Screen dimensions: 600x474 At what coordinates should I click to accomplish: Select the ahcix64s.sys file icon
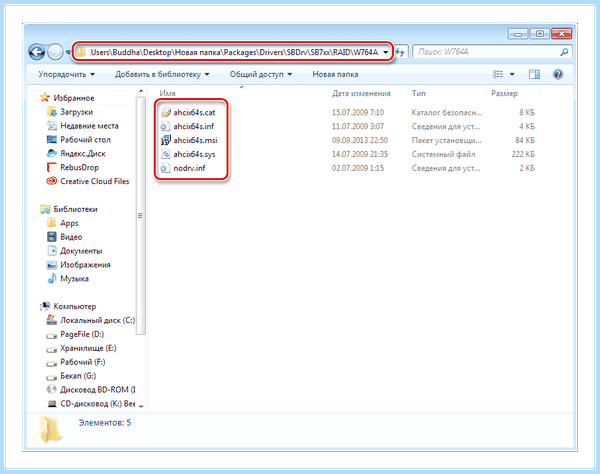point(165,154)
